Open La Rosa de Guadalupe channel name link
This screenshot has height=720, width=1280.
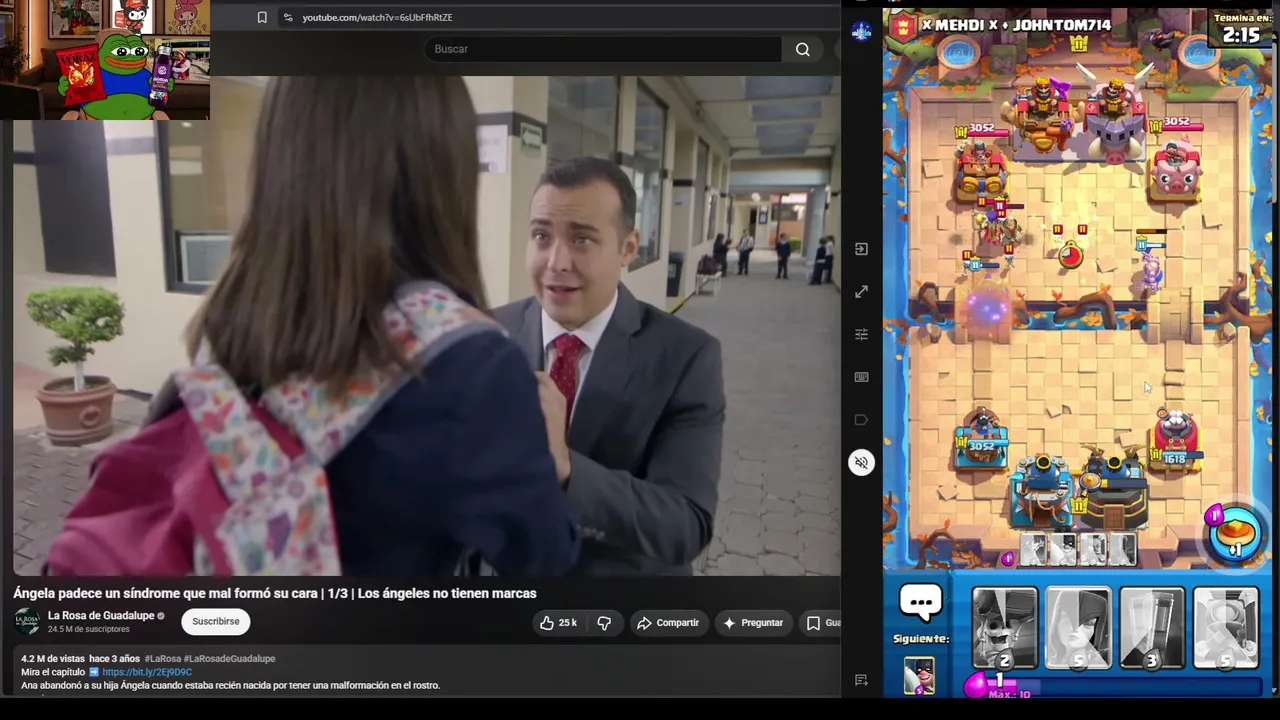(x=101, y=615)
